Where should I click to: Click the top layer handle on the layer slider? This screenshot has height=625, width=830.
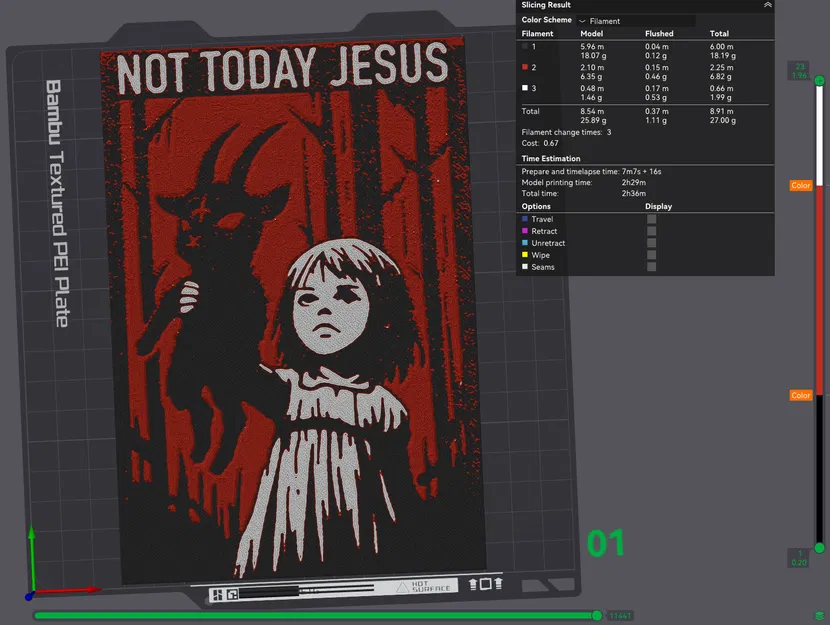[x=819, y=80]
